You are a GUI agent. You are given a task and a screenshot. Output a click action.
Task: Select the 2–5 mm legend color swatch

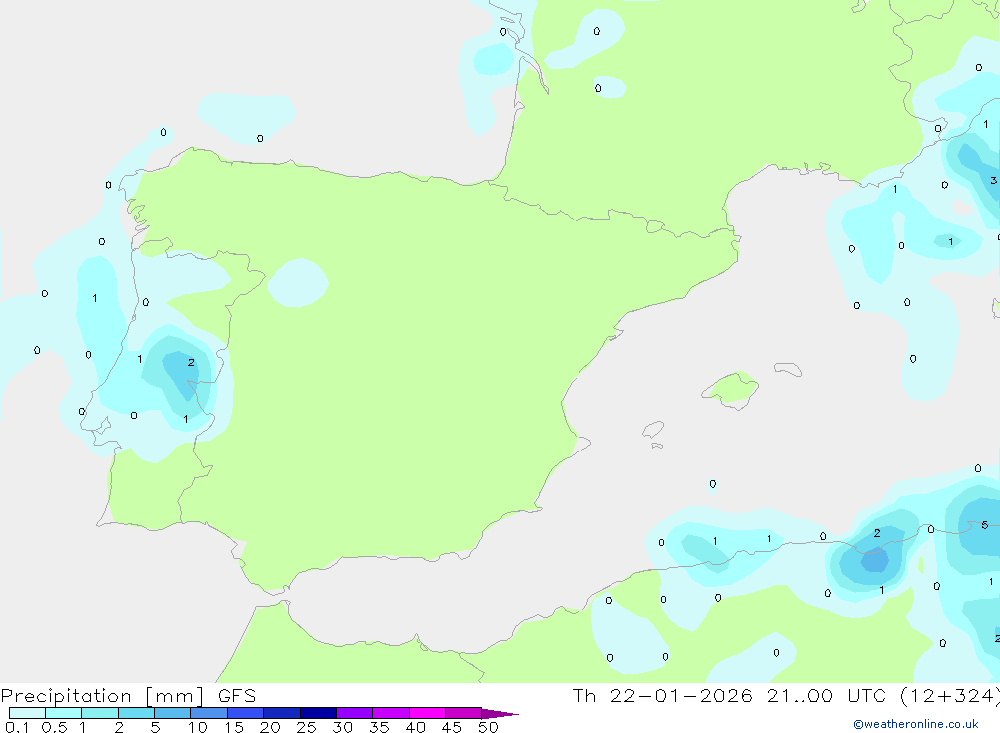136,713
